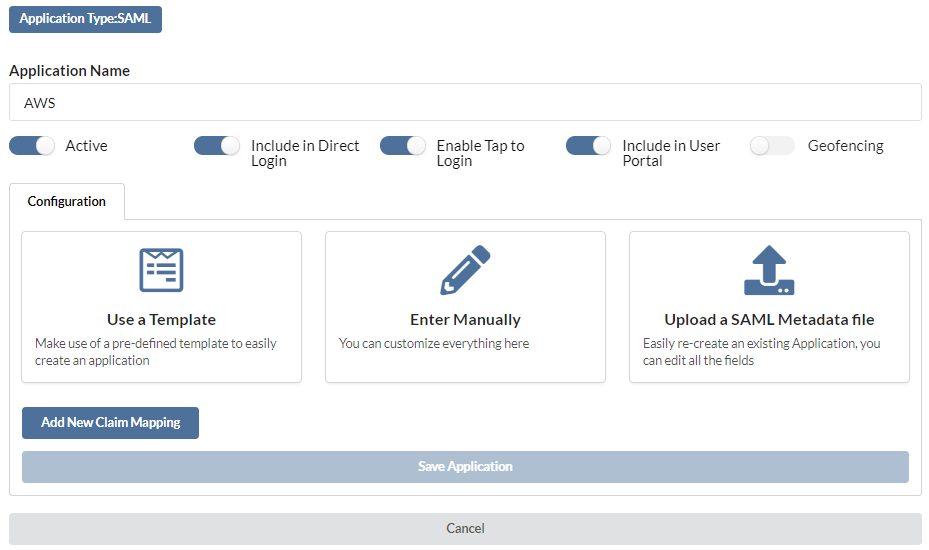Click the re-create existing Application description
Screen dimensions: 929x550
[x=761, y=352]
